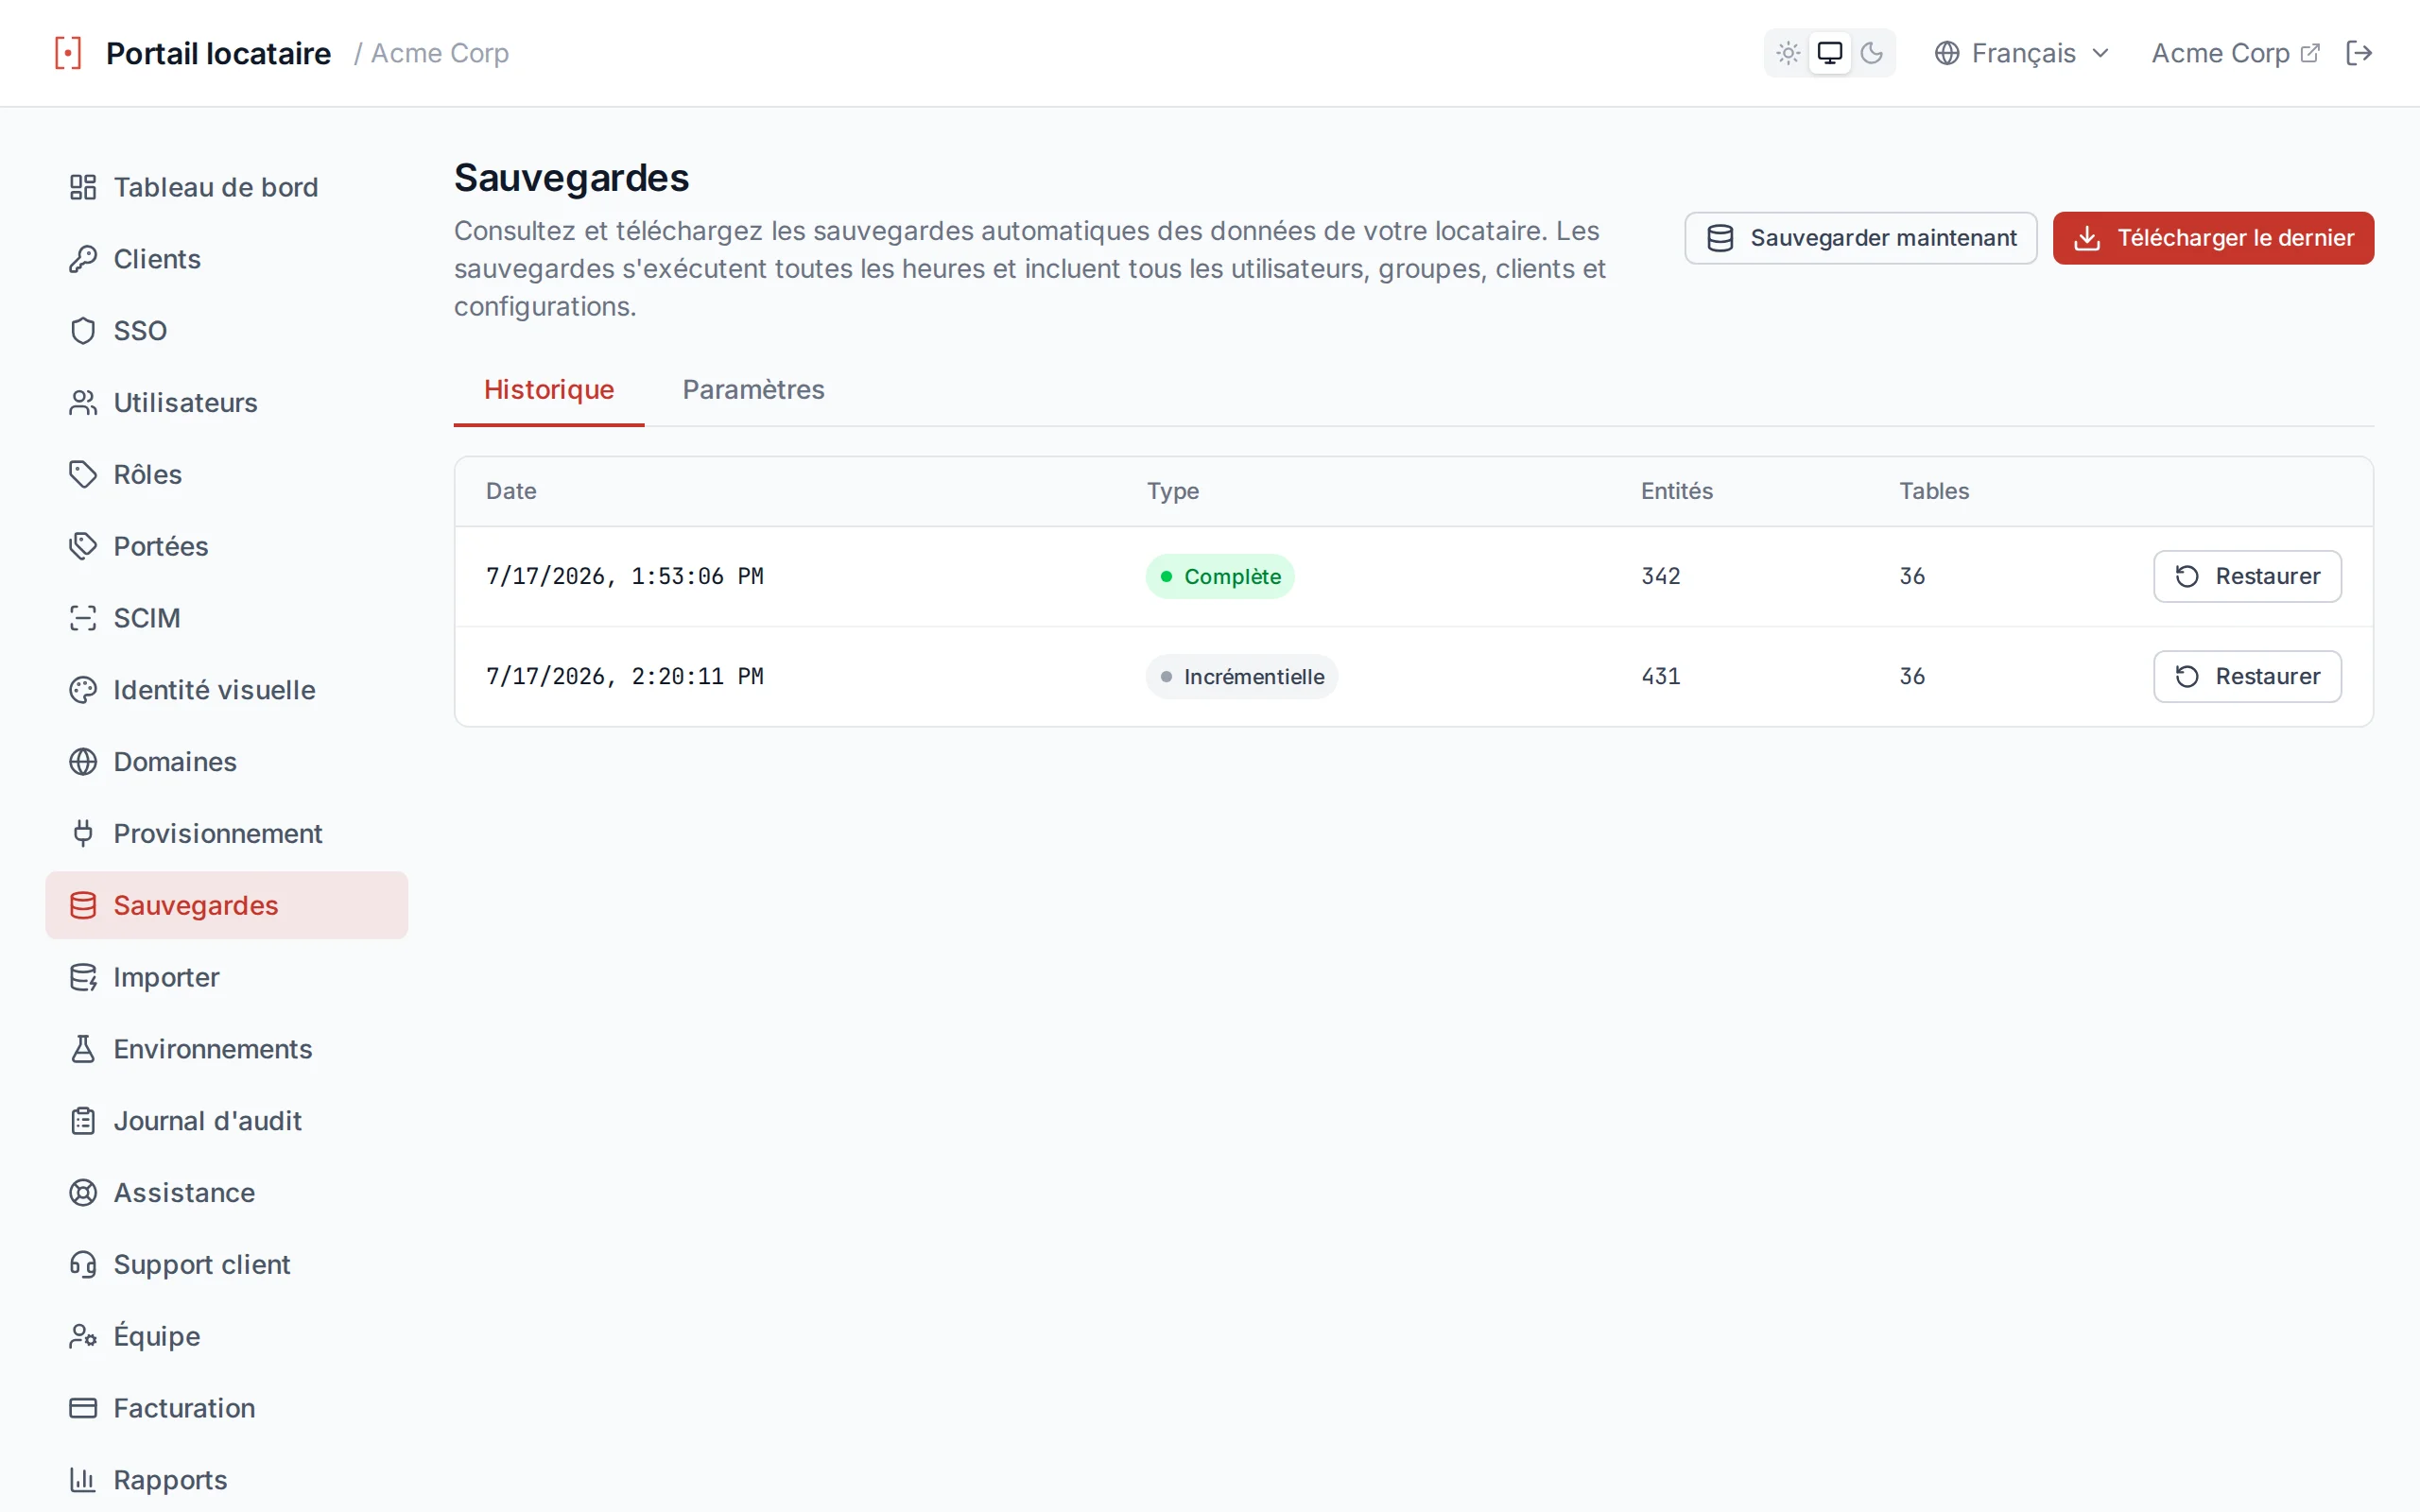The height and width of the screenshot is (1512, 2420).
Task: Click the Identité visuelle palette icon
Action: pyautogui.click(x=83, y=690)
